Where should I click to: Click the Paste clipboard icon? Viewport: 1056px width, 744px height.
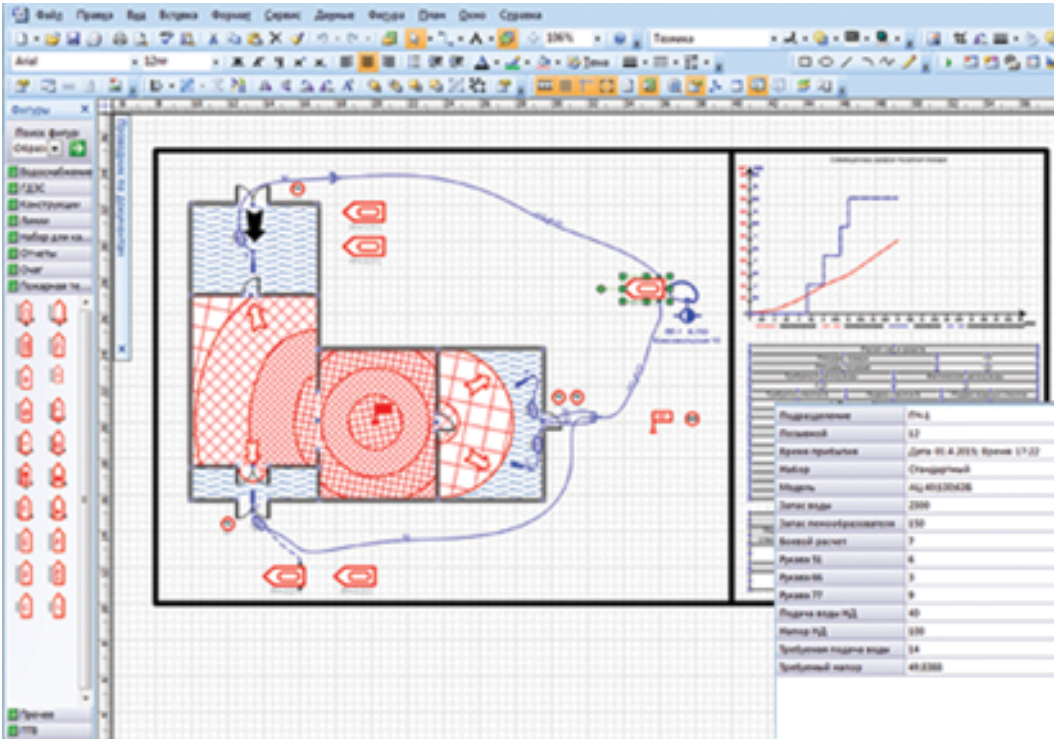255,39
